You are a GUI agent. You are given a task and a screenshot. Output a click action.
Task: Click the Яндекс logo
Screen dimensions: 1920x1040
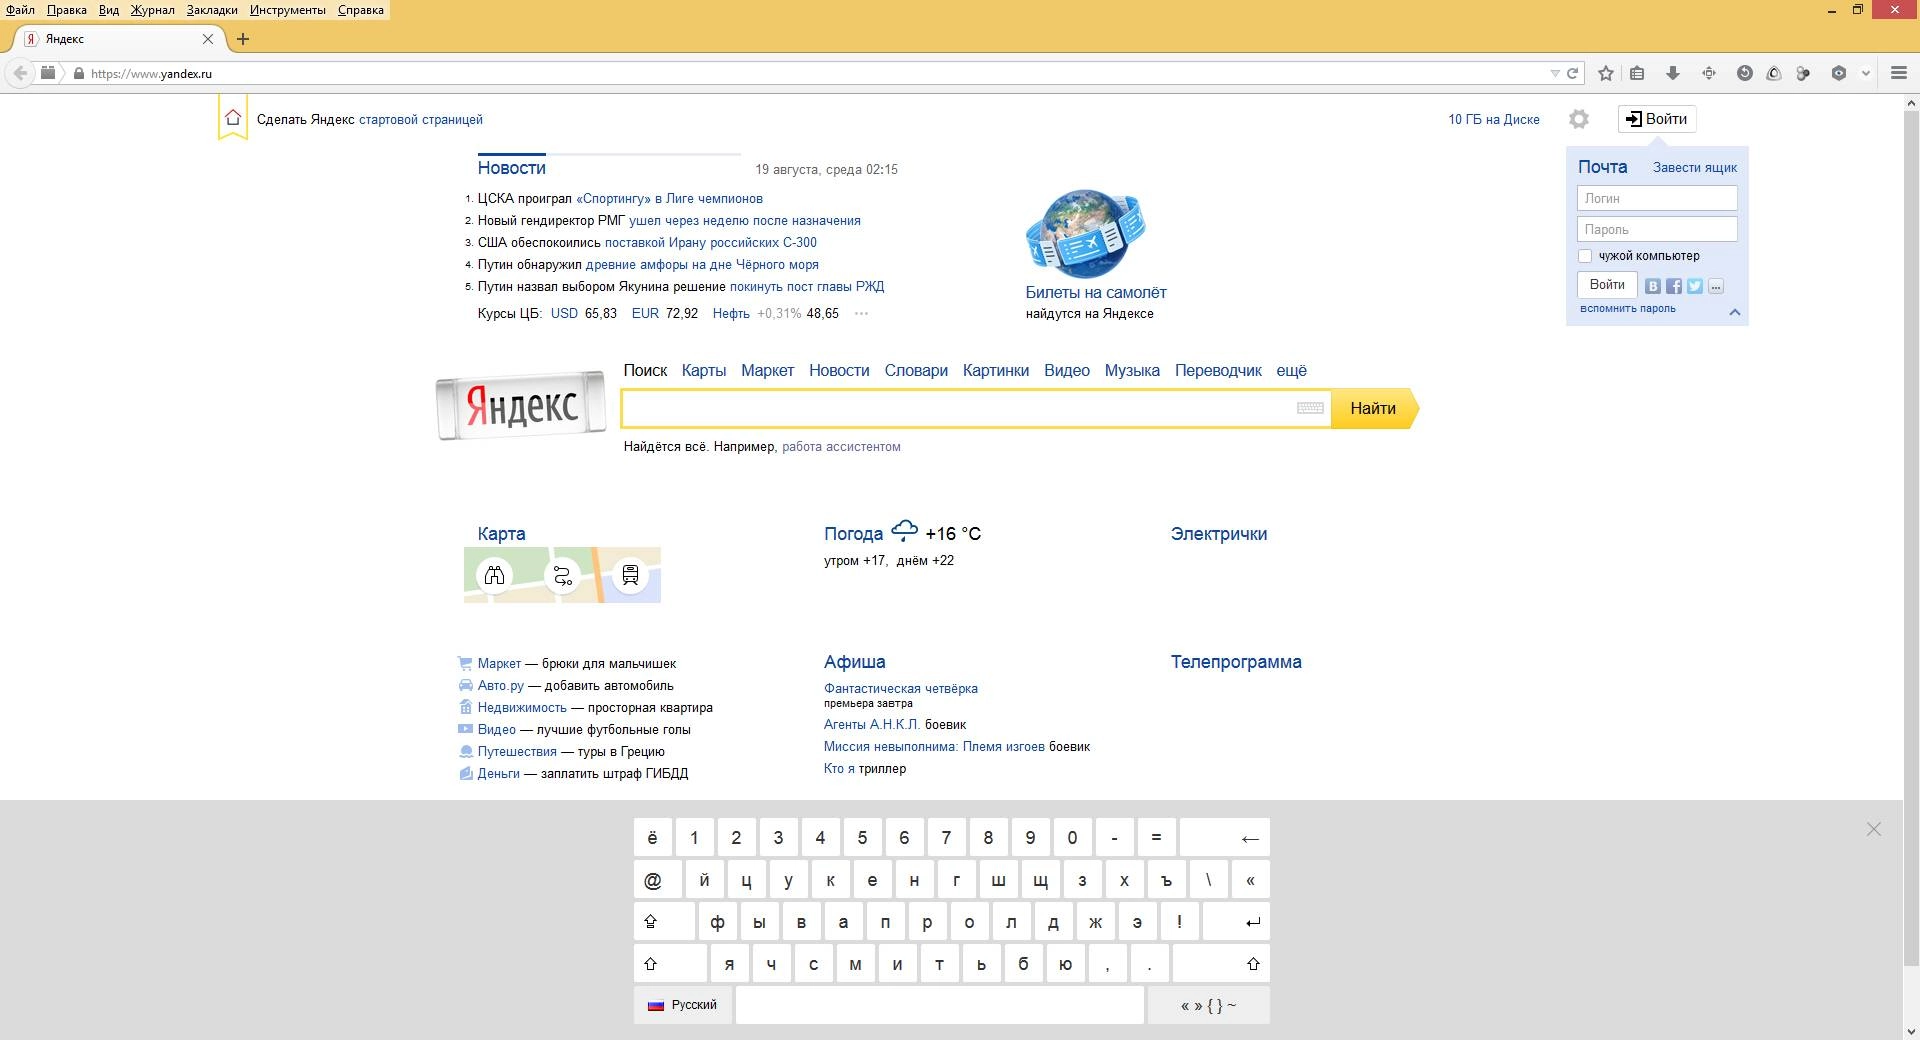coord(521,405)
